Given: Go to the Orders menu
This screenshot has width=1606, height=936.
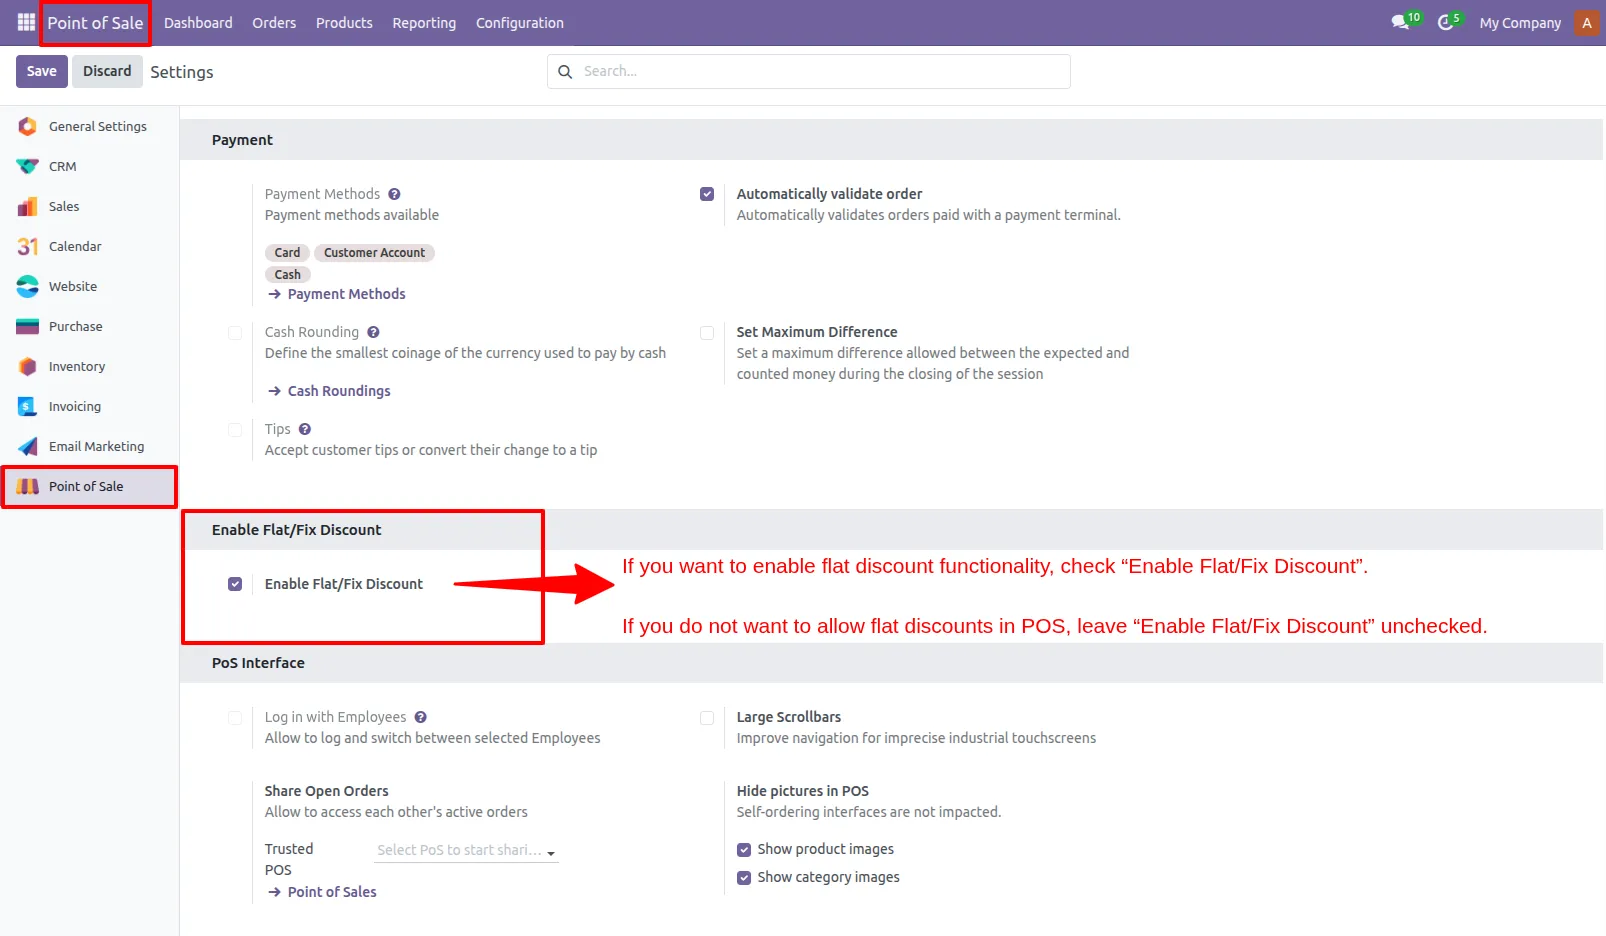Looking at the screenshot, I should tap(274, 23).
